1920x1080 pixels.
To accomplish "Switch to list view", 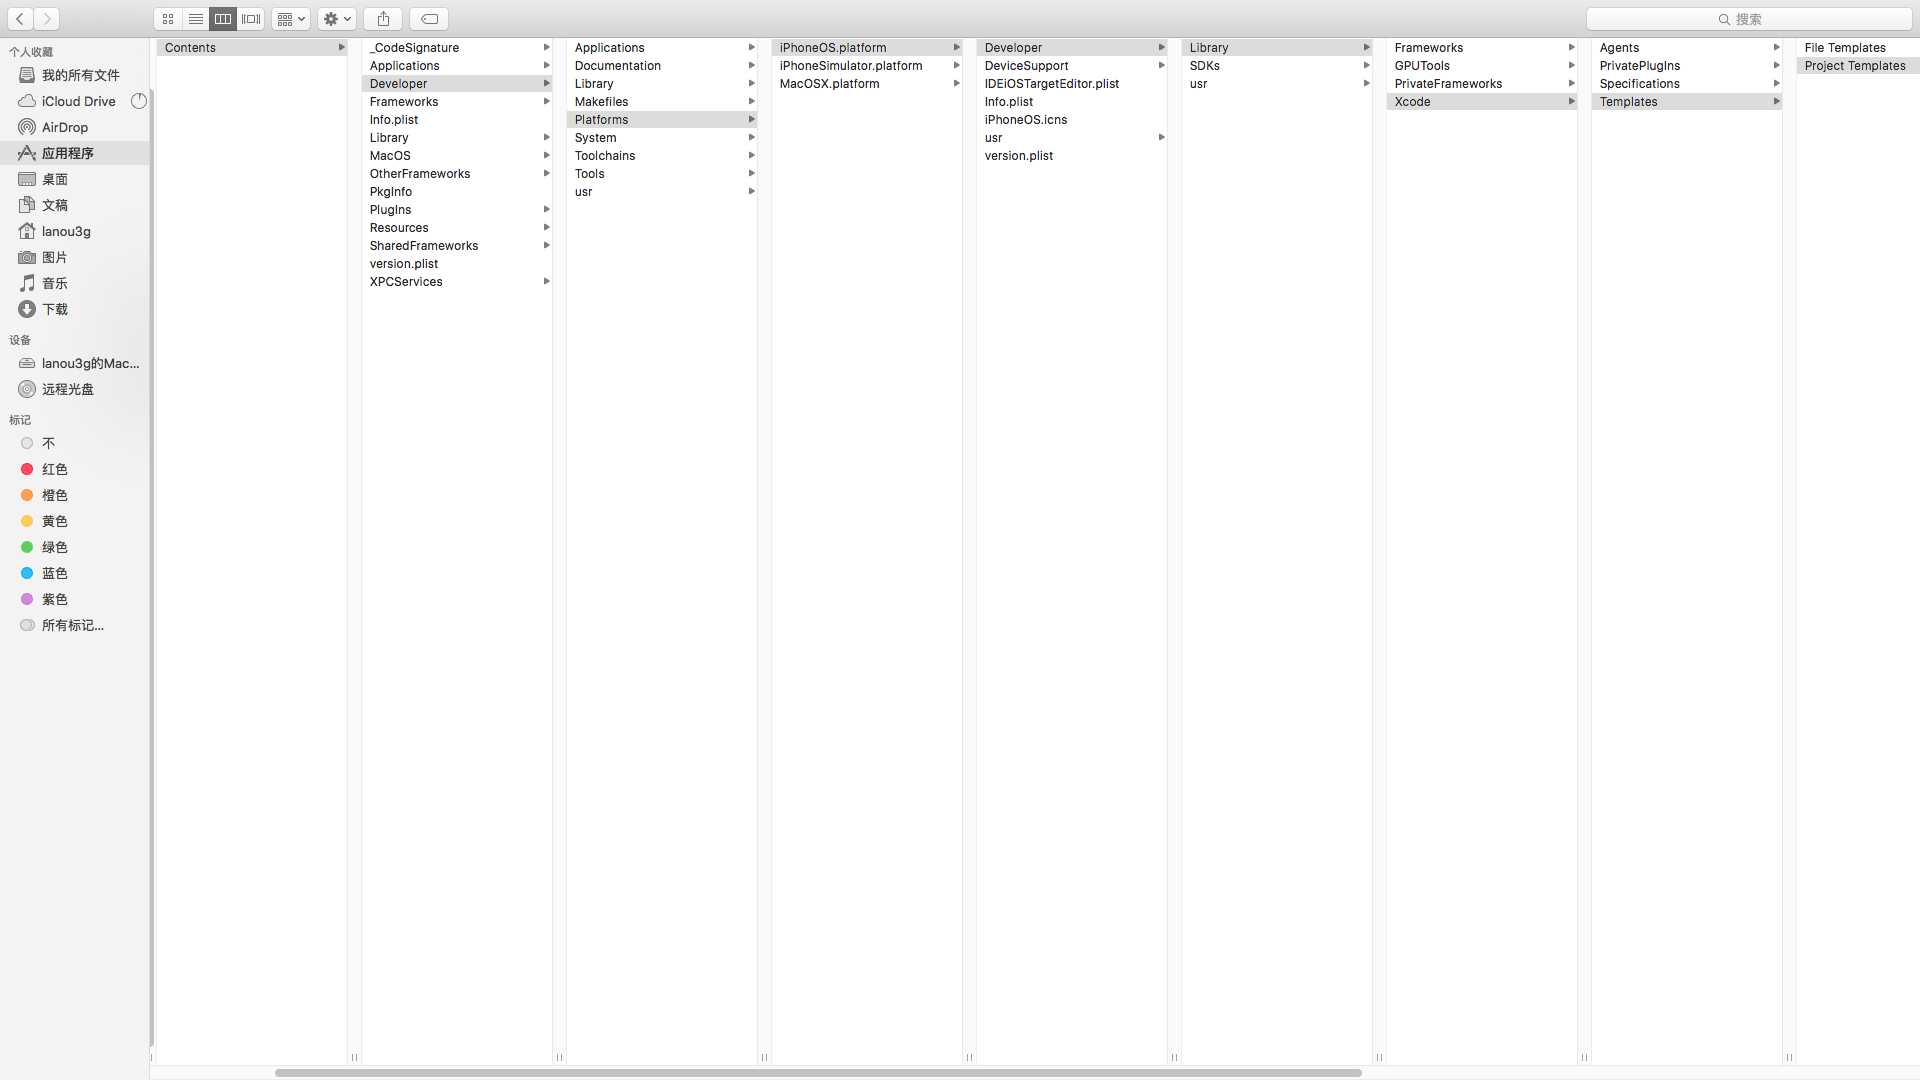I will [x=196, y=19].
